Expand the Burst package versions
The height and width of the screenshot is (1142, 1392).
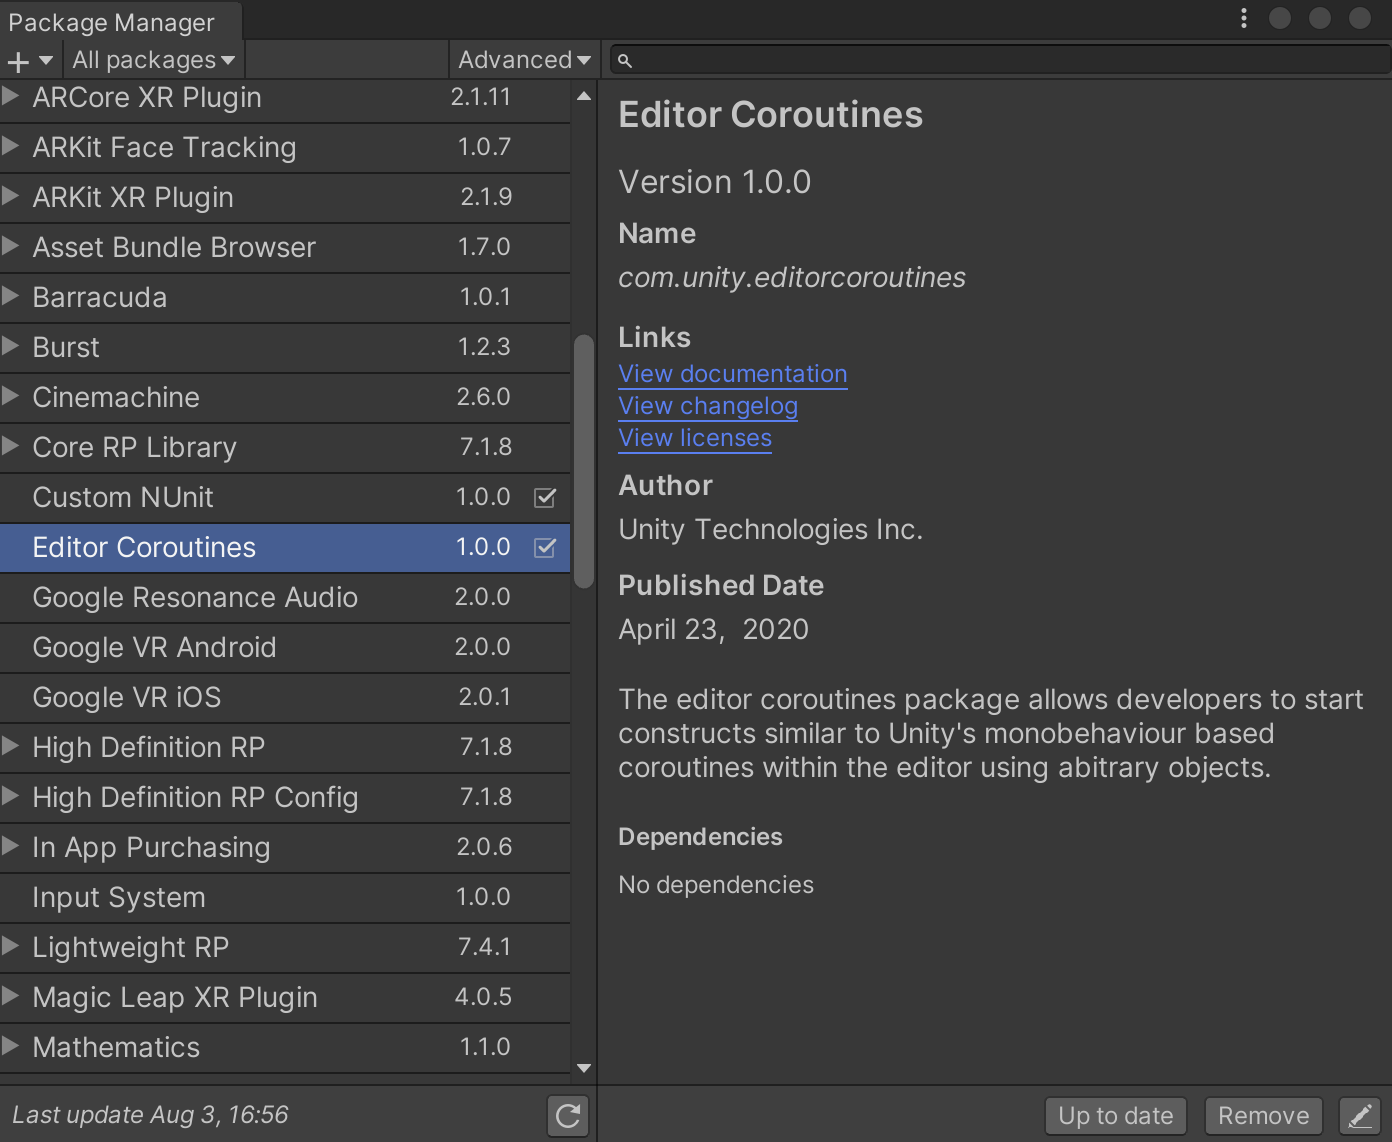(11, 346)
